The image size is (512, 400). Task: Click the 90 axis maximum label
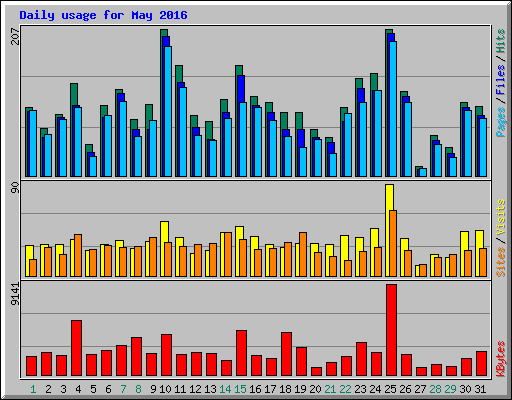click(x=15, y=188)
